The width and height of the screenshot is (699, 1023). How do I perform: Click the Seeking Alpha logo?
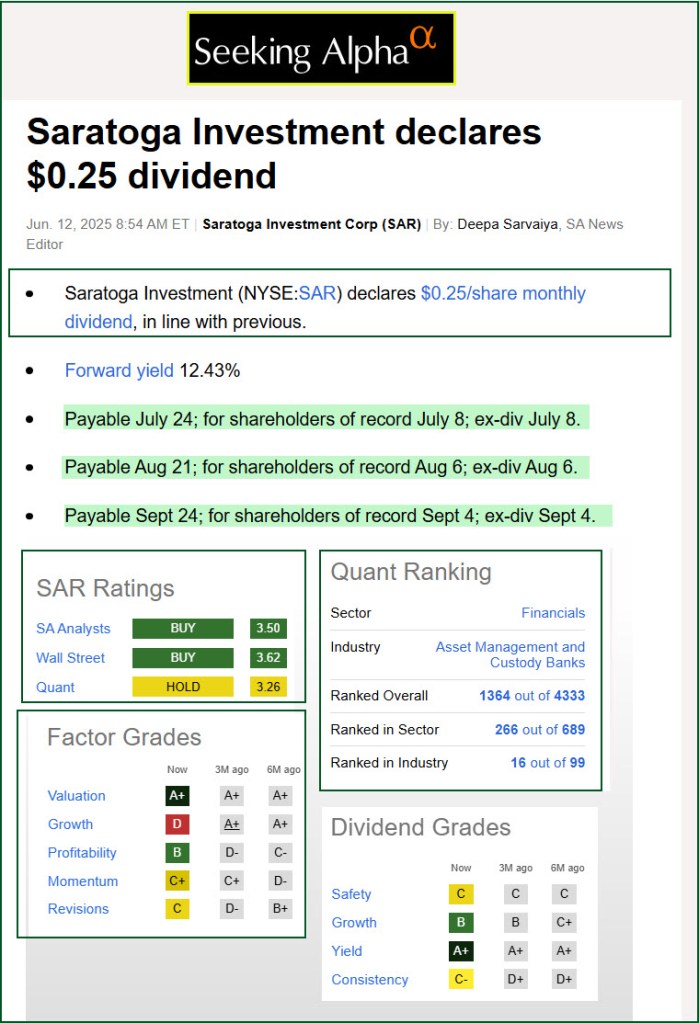(x=321, y=48)
